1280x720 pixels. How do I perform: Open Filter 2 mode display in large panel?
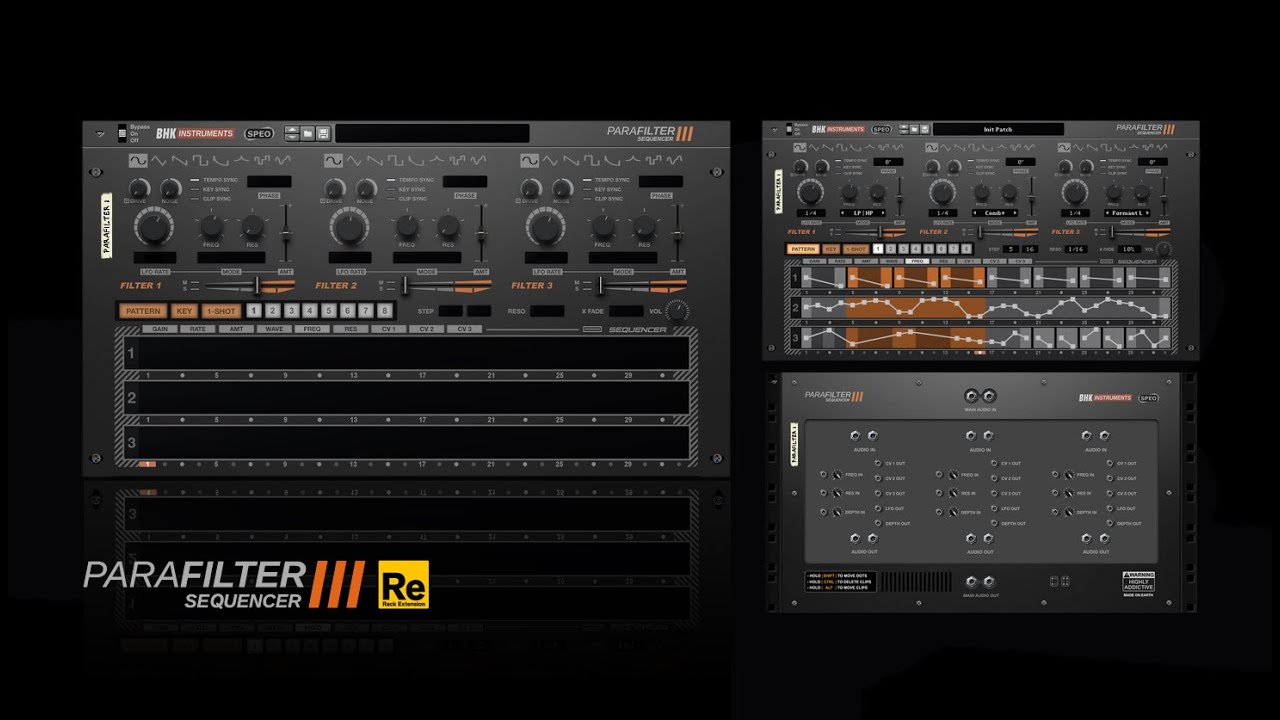[x=427, y=257]
